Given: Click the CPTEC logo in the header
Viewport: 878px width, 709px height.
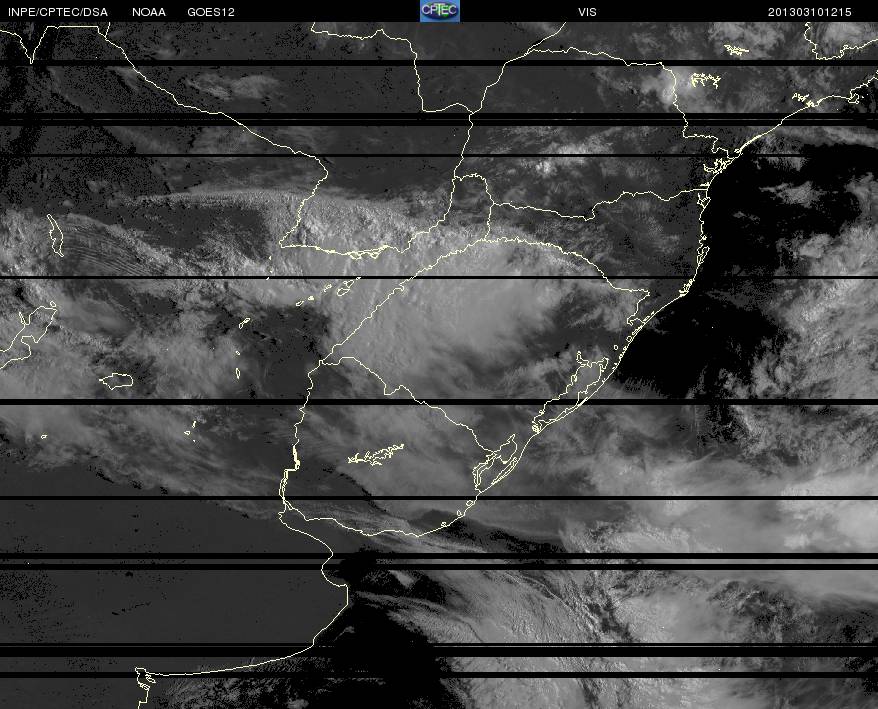Looking at the screenshot, I should click(x=440, y=11).
